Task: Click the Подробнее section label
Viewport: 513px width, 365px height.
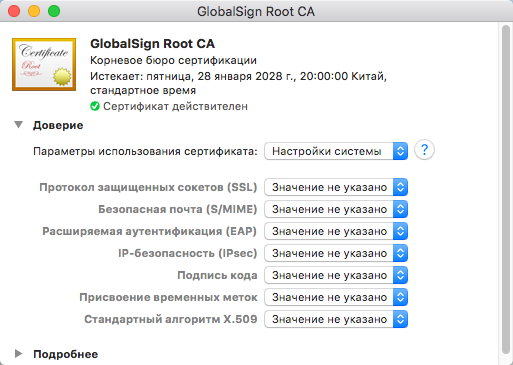Action: point(66,354)
